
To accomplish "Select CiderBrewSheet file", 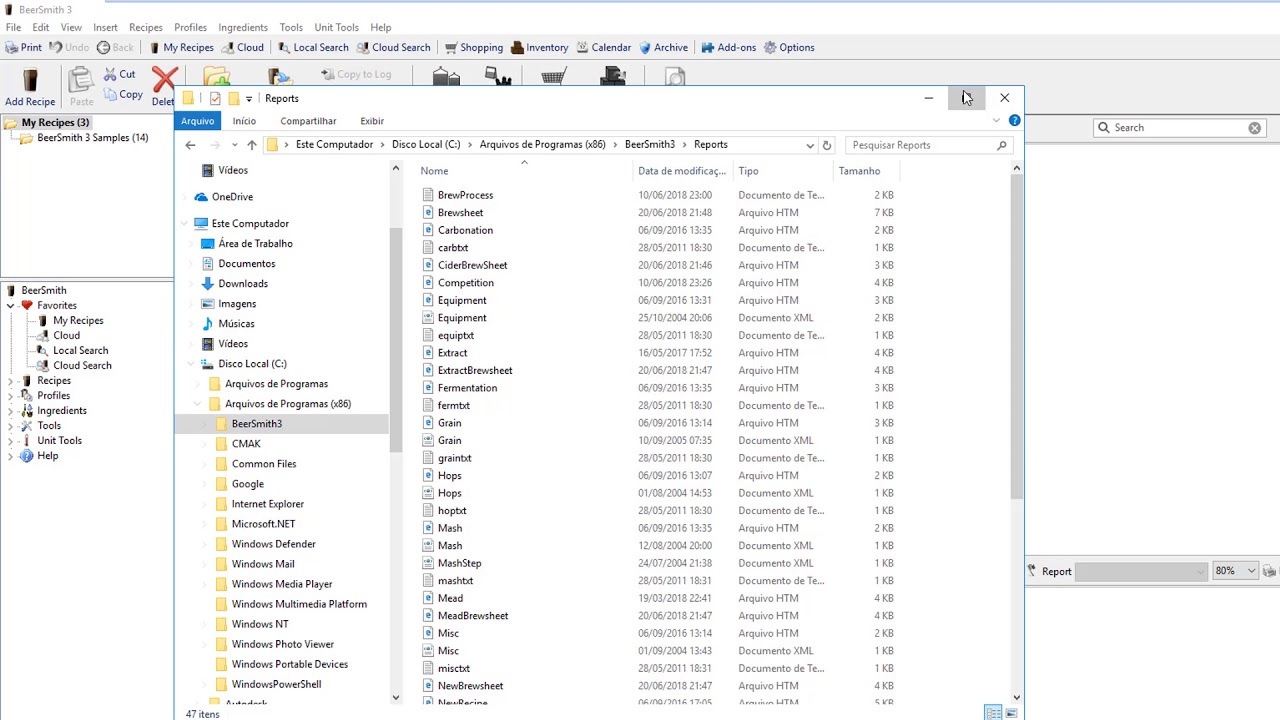I will pyautogui.click(x=472, y=265).
